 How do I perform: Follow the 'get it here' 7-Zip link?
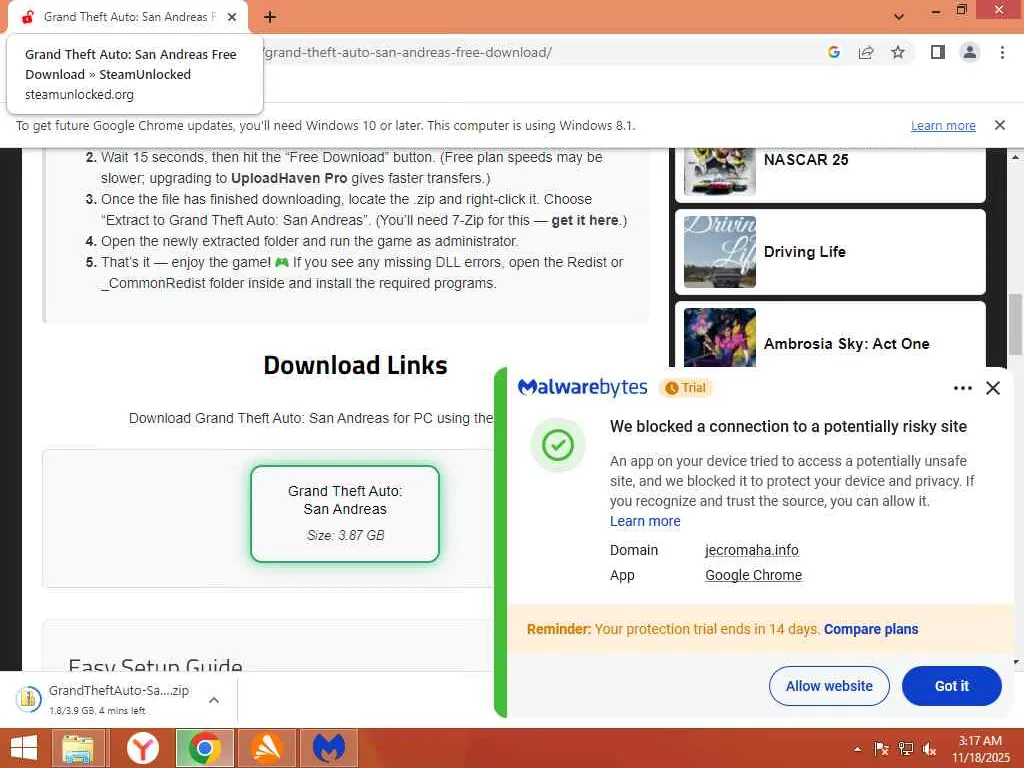pyautogui.click(x=584, y=220)
